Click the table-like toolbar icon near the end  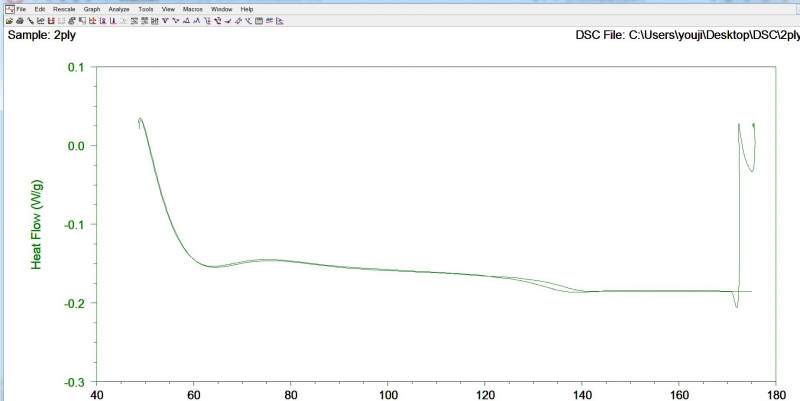point(259,21)
